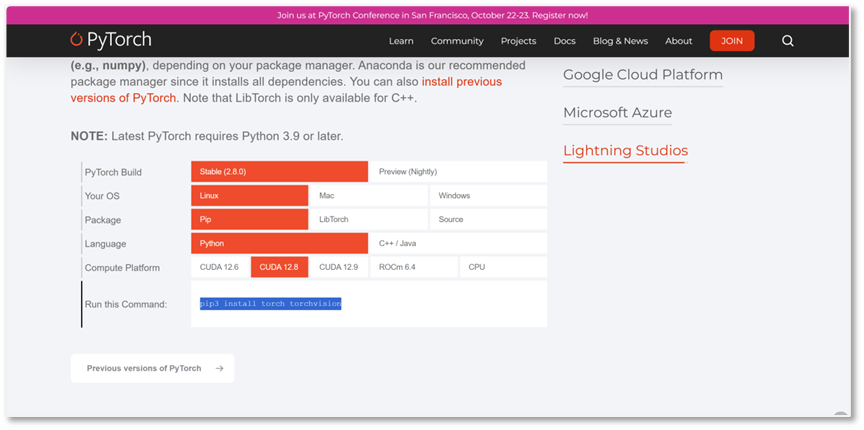
Task: Select LibTorch package option
Action: (367, 219)
